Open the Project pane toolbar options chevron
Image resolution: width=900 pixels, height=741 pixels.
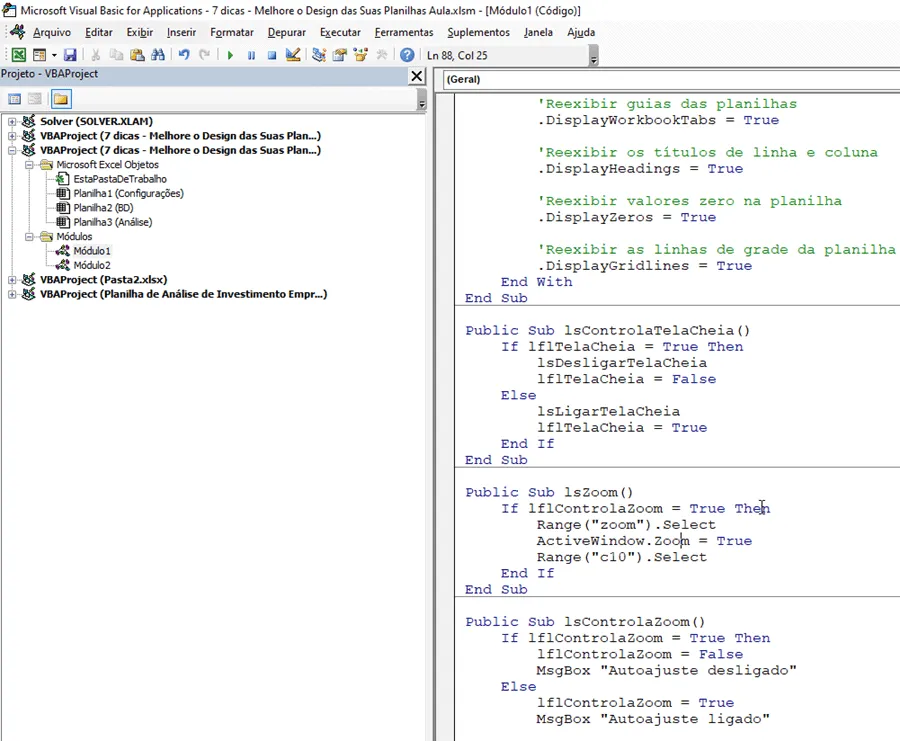tap(422, 100)
